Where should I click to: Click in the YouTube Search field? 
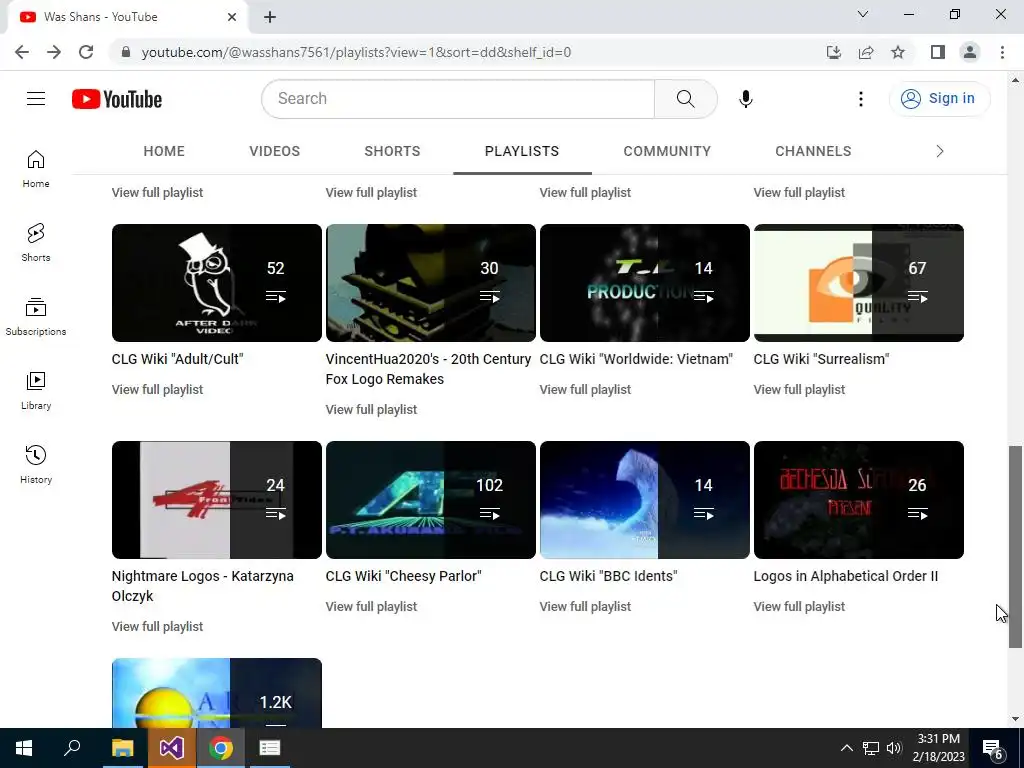[458, 99]
